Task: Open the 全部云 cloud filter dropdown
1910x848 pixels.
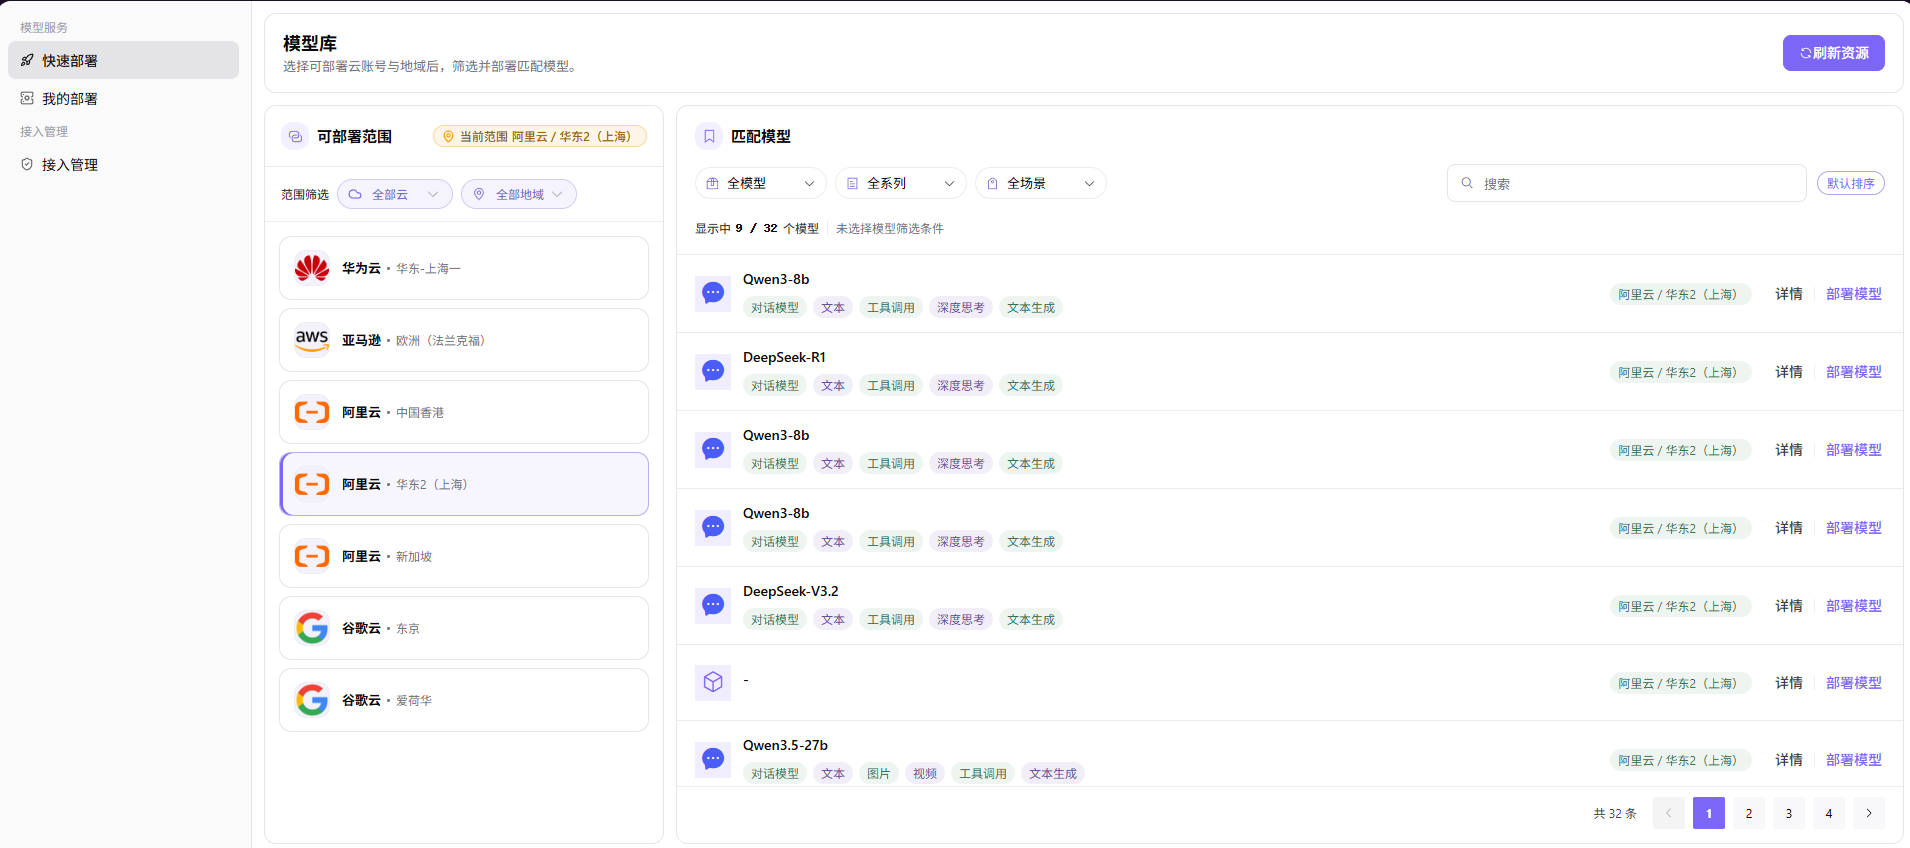Action: coord(395,194)
